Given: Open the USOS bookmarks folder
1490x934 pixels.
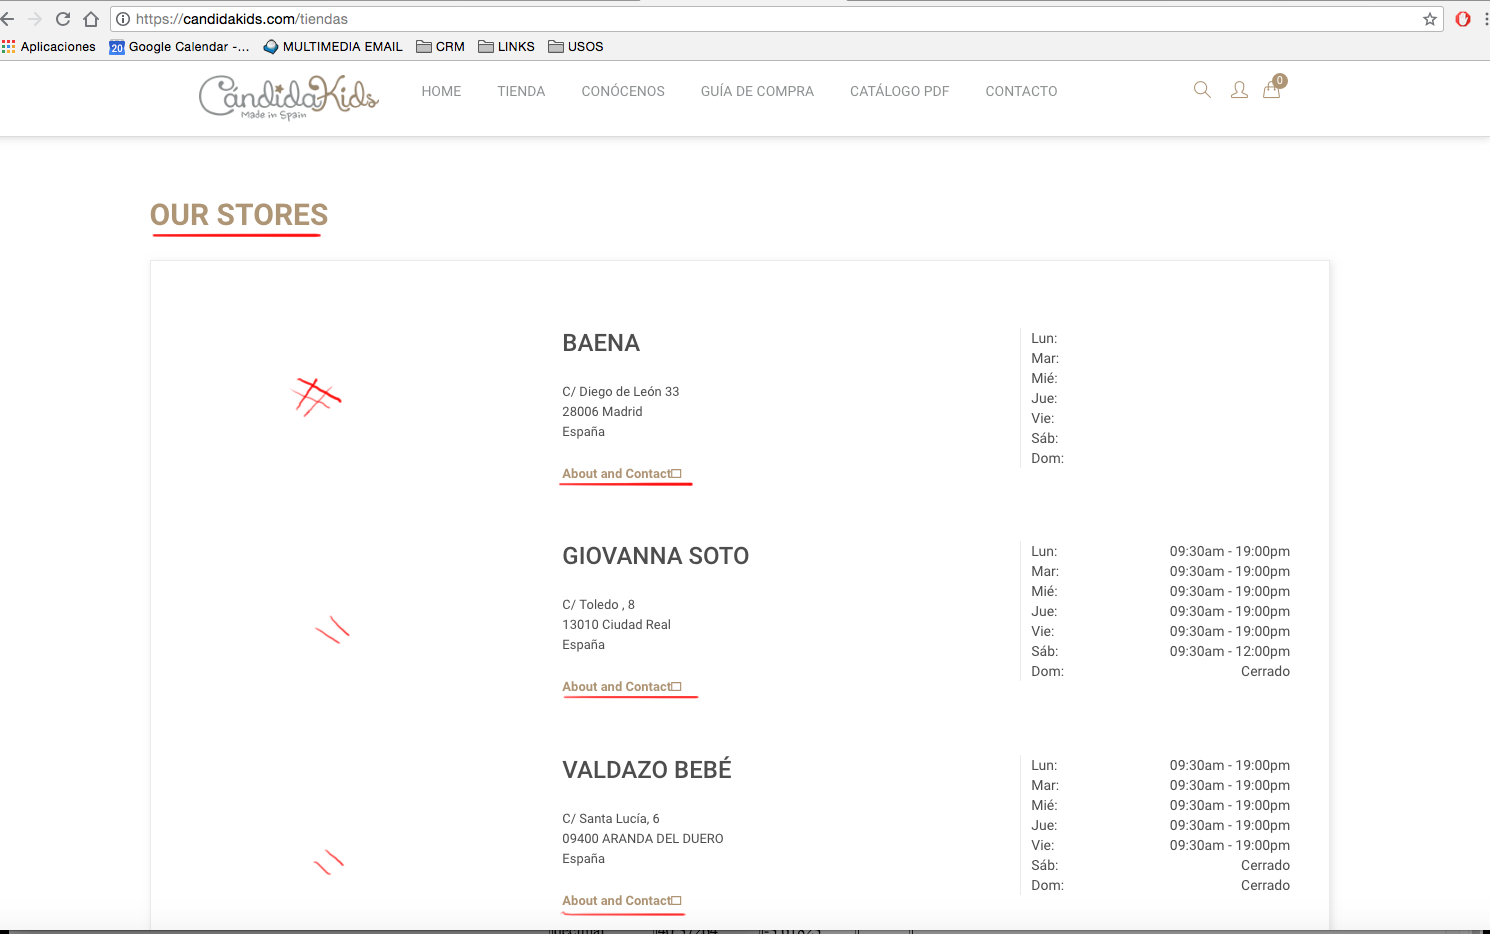Looking at the screenshot, I should click(576, 47).
